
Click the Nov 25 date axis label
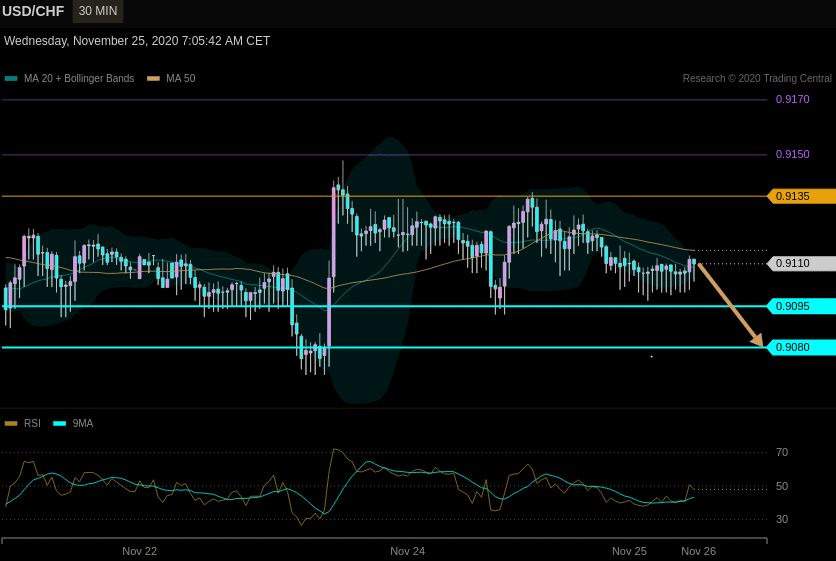(x=629, y=551)
